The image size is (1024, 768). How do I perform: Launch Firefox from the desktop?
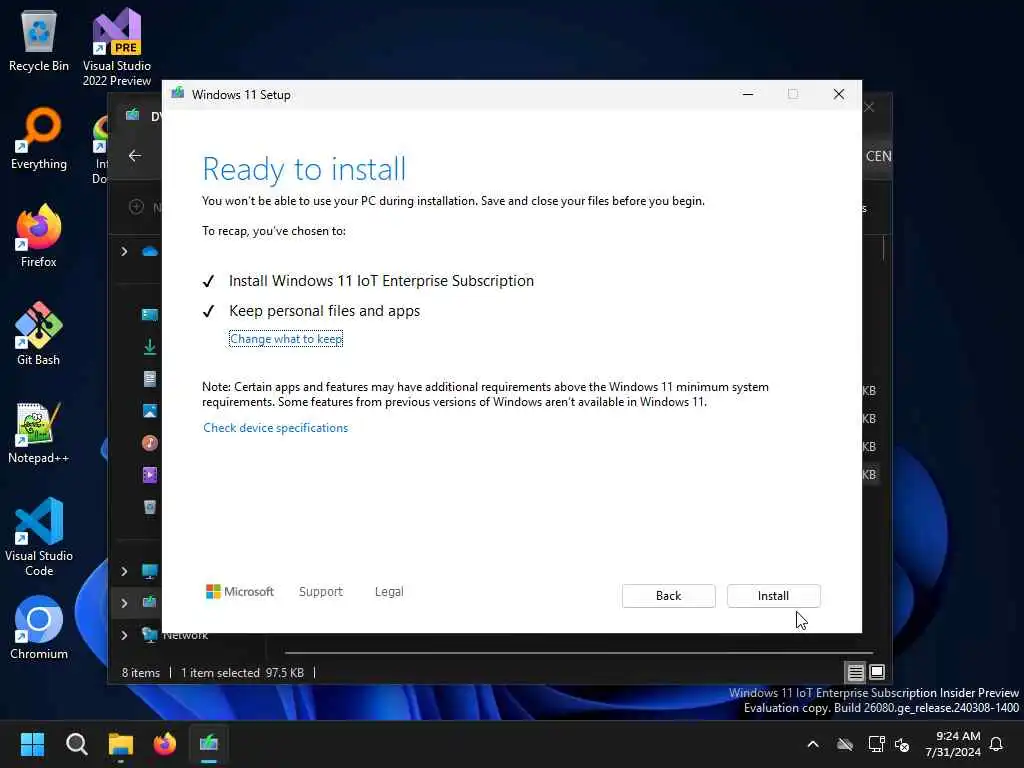[39, 236]
